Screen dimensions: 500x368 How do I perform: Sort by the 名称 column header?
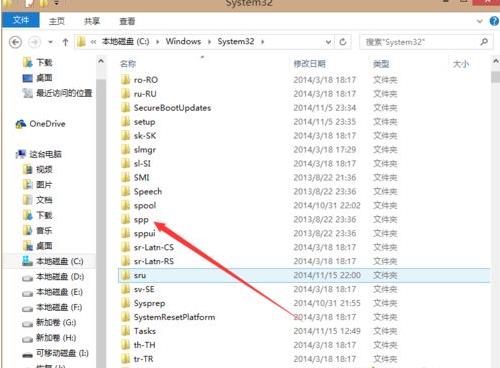pos(128,64)
